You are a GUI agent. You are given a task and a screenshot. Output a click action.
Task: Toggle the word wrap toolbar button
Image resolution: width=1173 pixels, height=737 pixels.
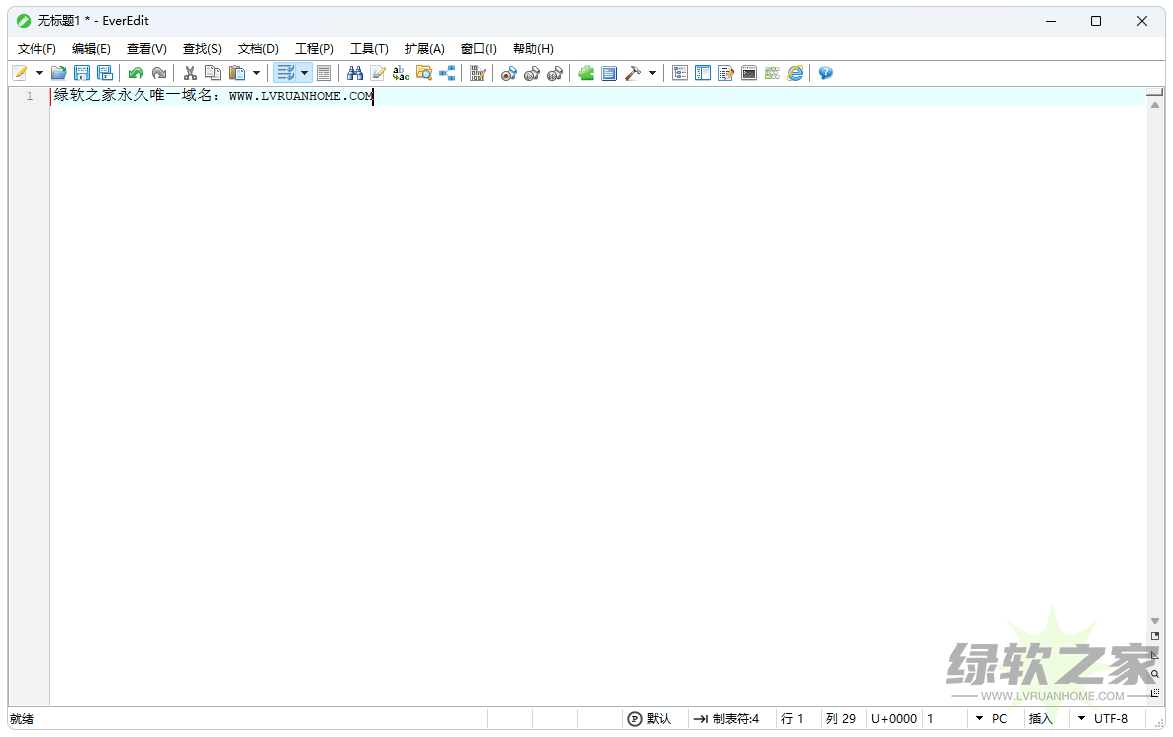285,73
